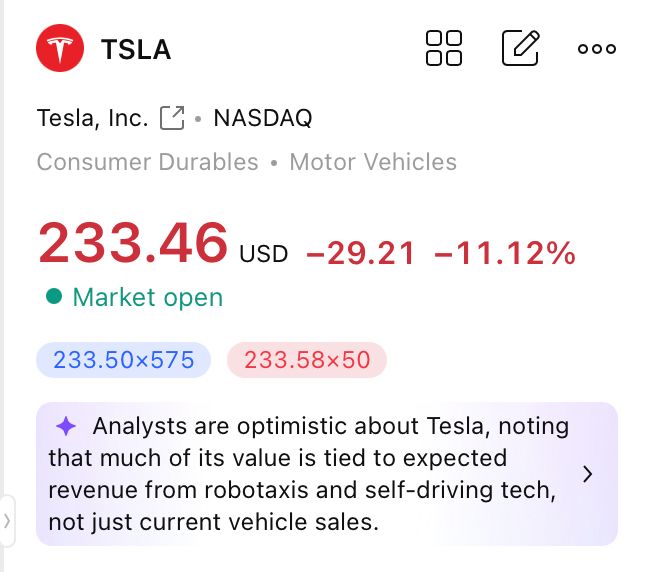Click the purple sparkle AI icon
648x572 pixels.
click(66, 427)
